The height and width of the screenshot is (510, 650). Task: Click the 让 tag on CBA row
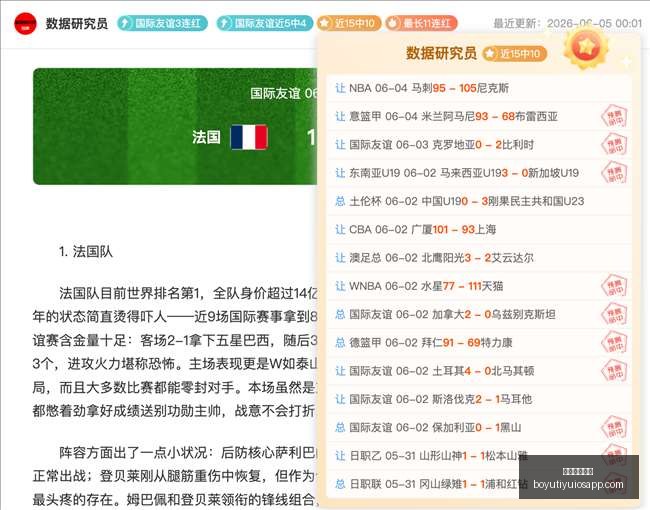[x=340, y=229]
